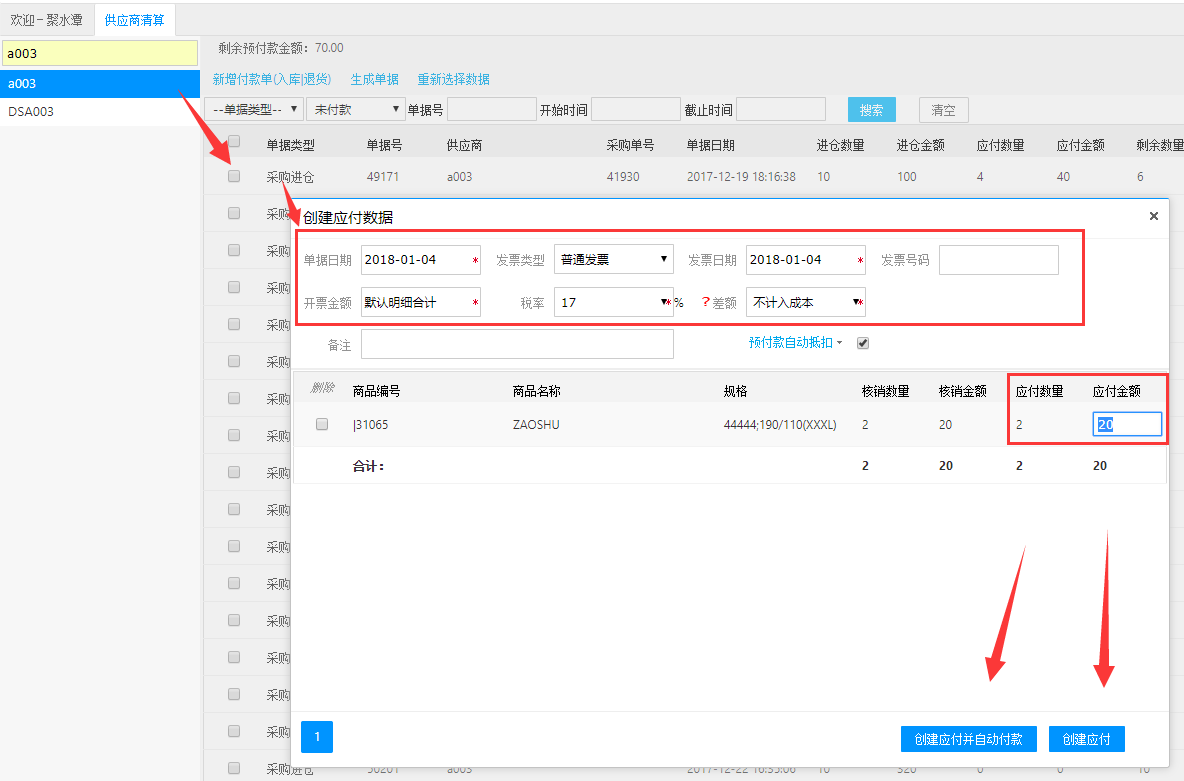Screen dimensions: 1184x781
Task: Click the 搜索 button
Action: (871, 110)
